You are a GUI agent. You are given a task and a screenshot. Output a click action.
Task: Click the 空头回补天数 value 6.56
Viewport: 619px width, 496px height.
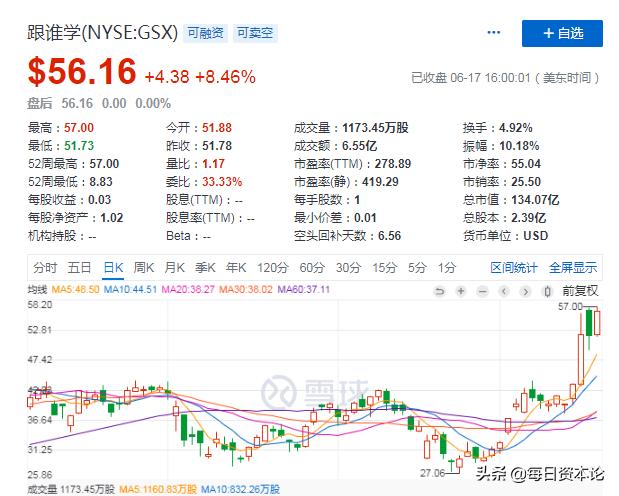tap(389, 236)
